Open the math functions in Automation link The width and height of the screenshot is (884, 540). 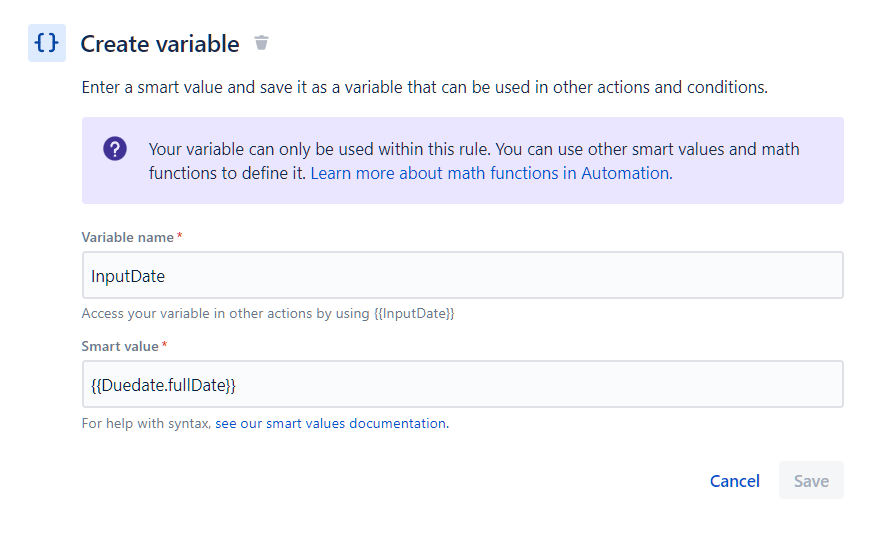pos(490,173)
